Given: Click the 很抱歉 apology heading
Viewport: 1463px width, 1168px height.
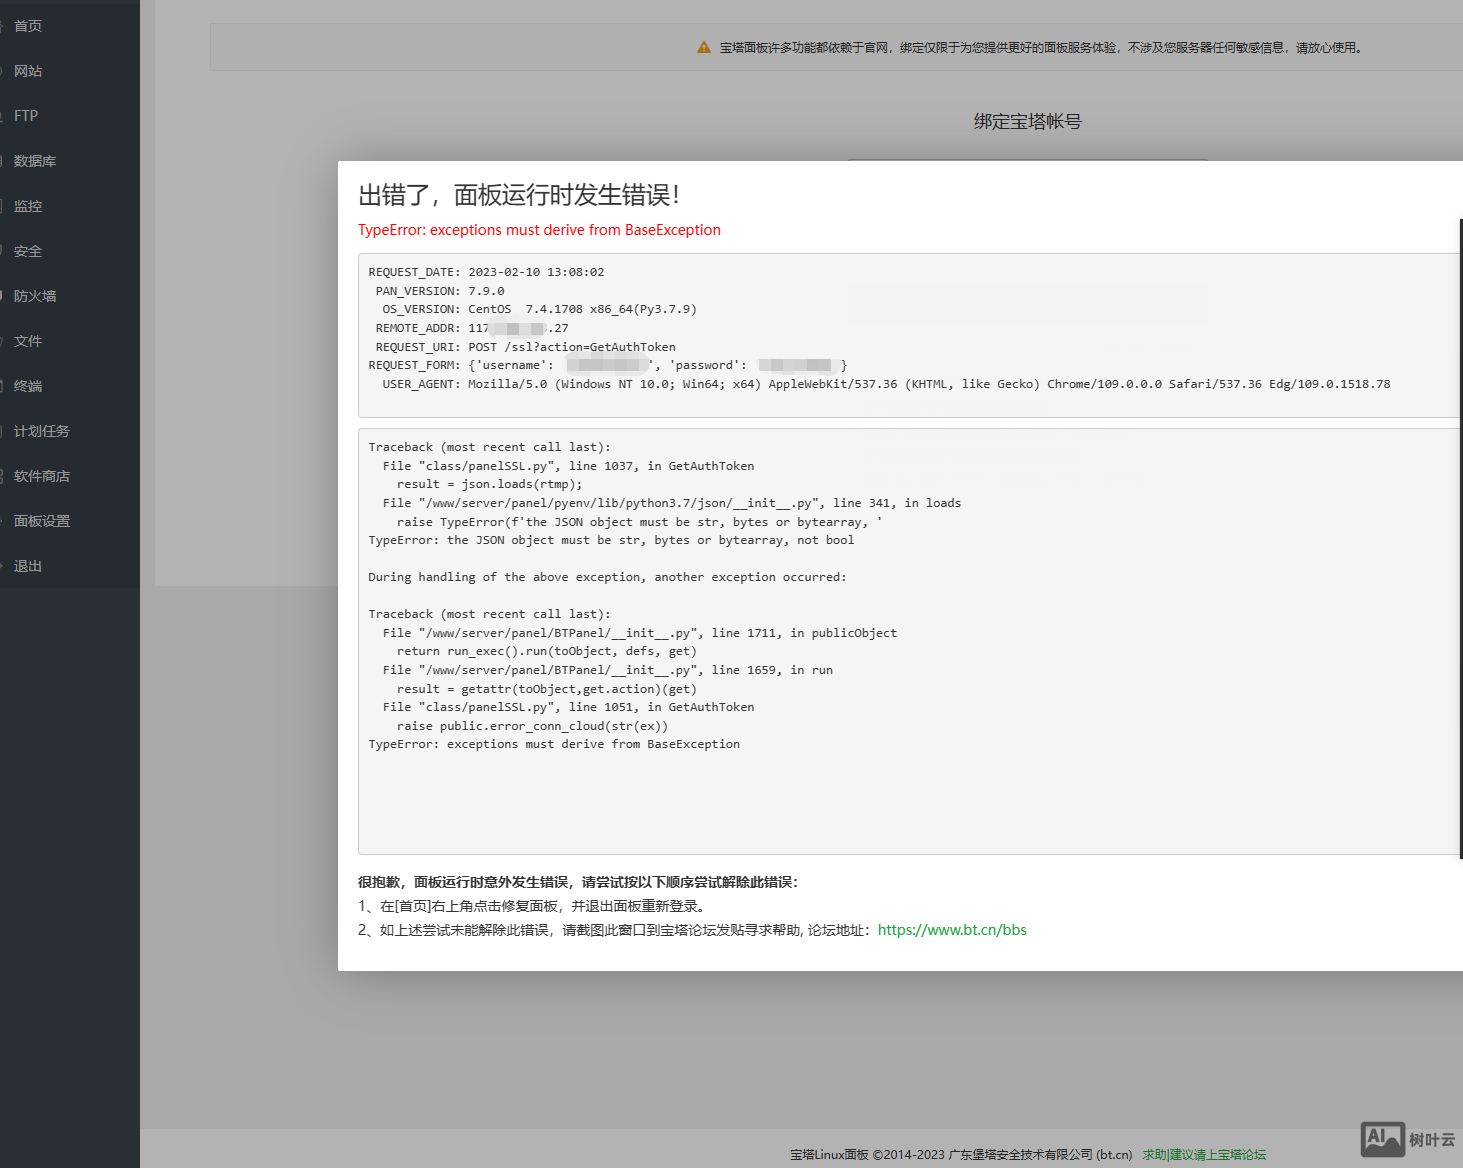Looking at the screenshot, I should [x=578, y=882].
